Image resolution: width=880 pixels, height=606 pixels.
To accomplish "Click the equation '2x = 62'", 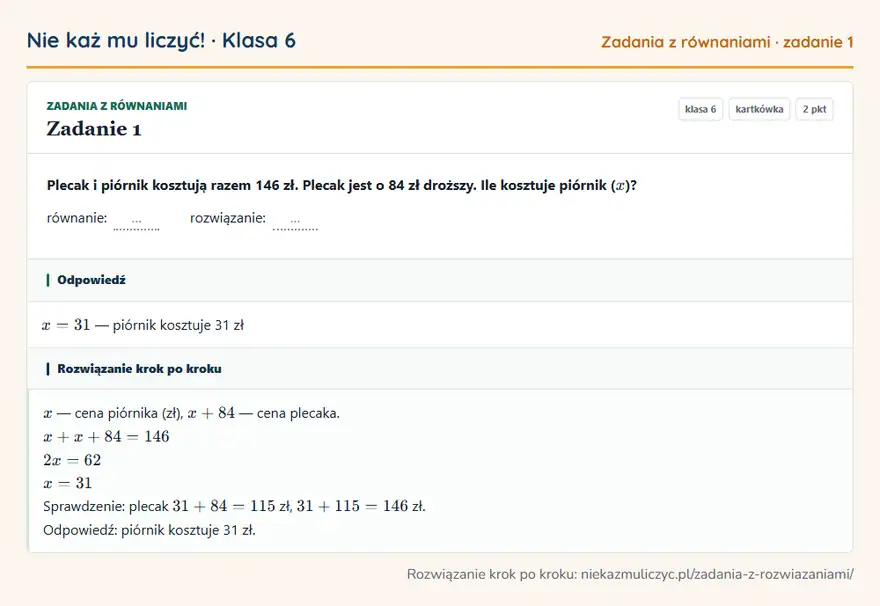I will 72,460.
